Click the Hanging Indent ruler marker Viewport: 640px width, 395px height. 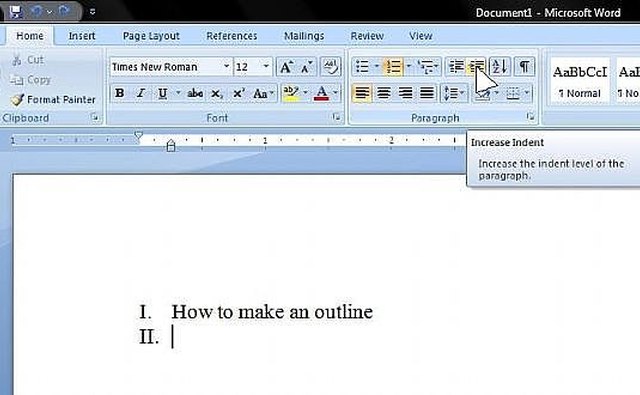point(171,144)
